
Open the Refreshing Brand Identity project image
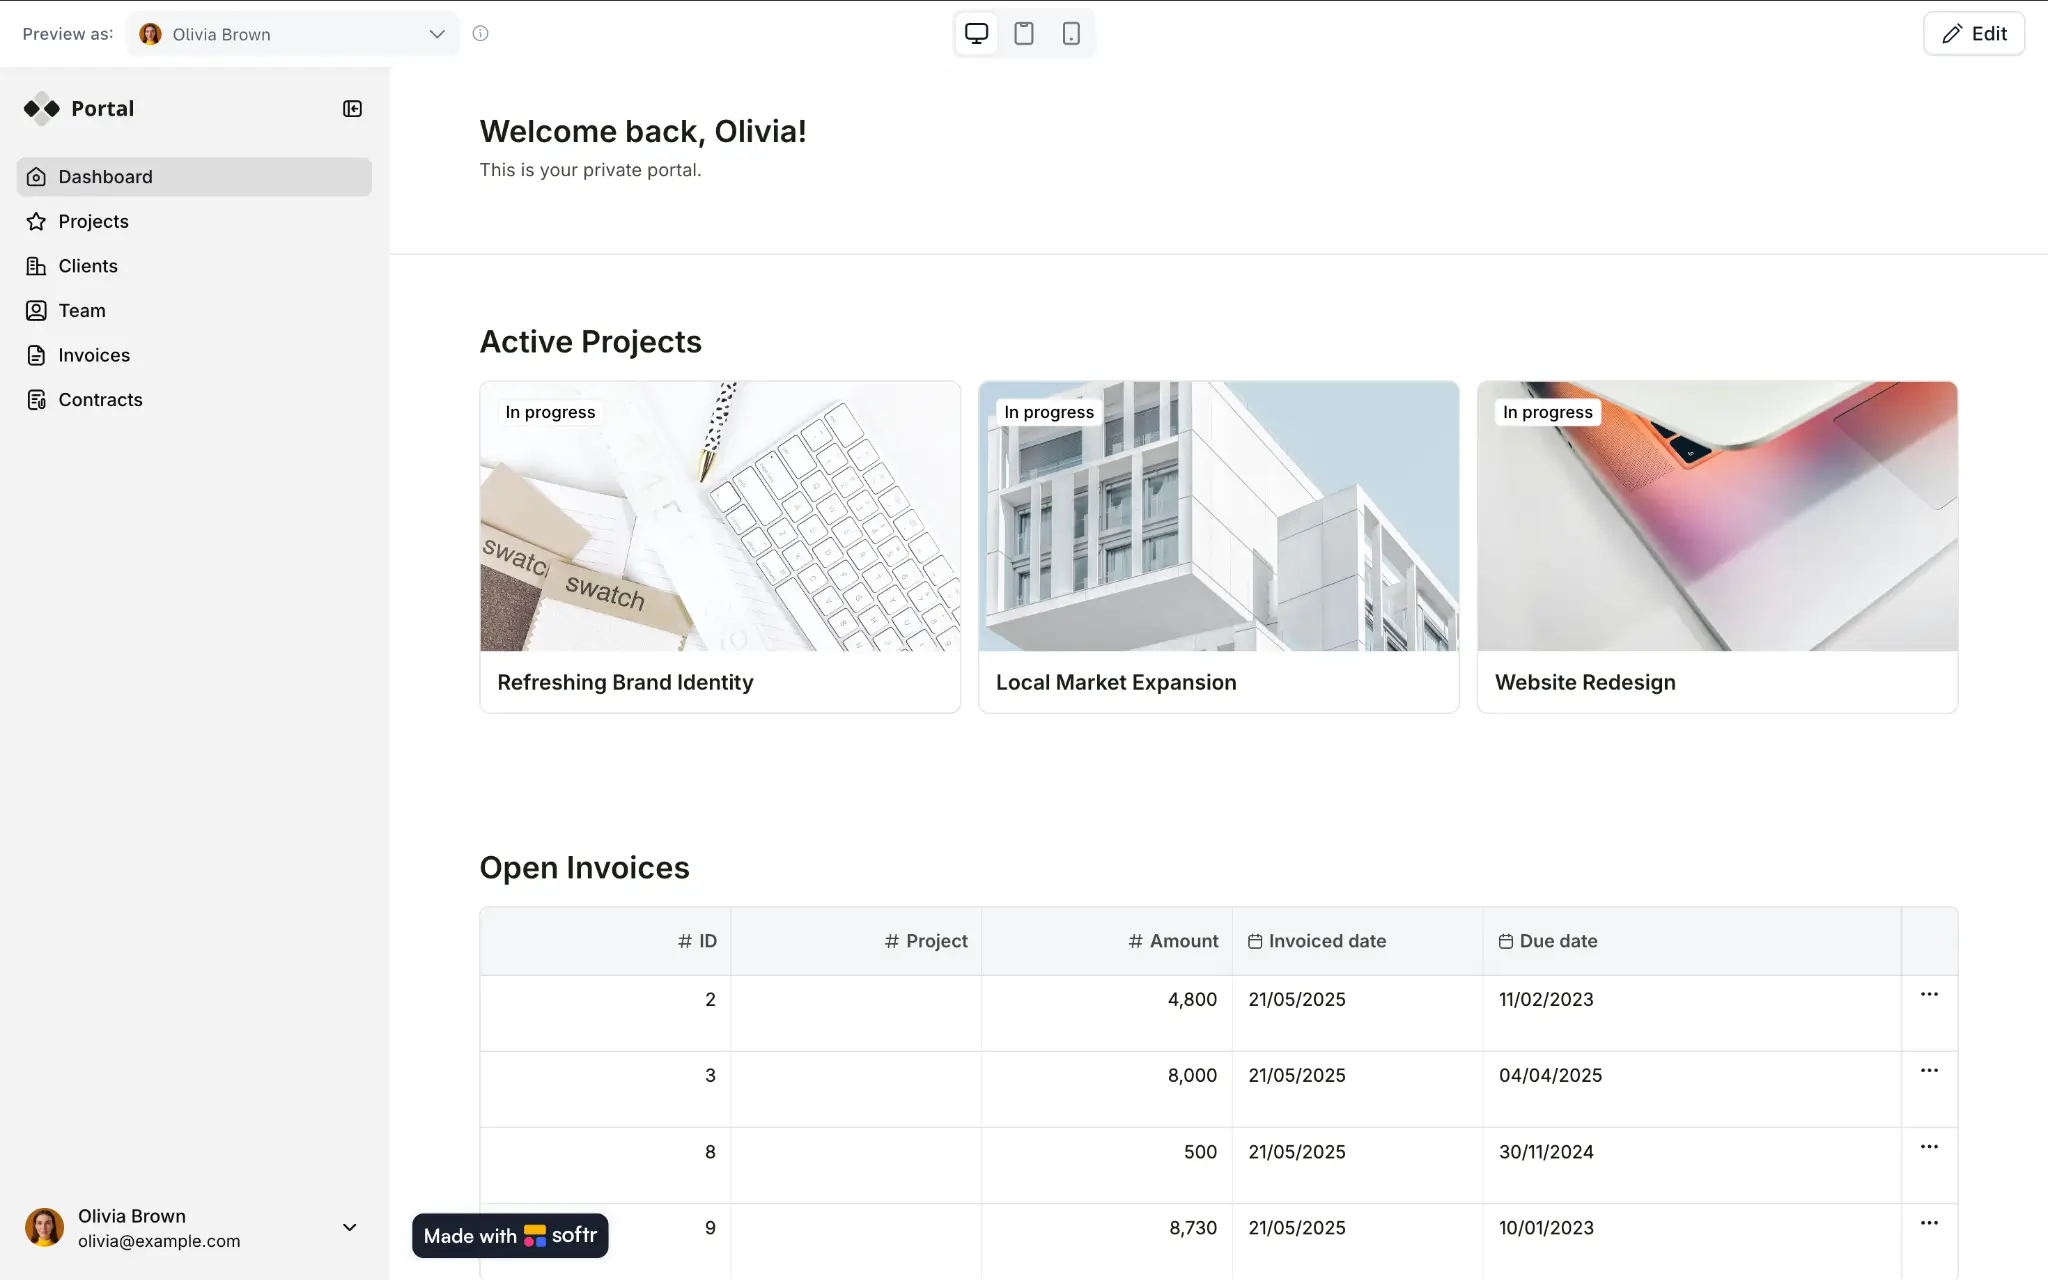(720, 516)
